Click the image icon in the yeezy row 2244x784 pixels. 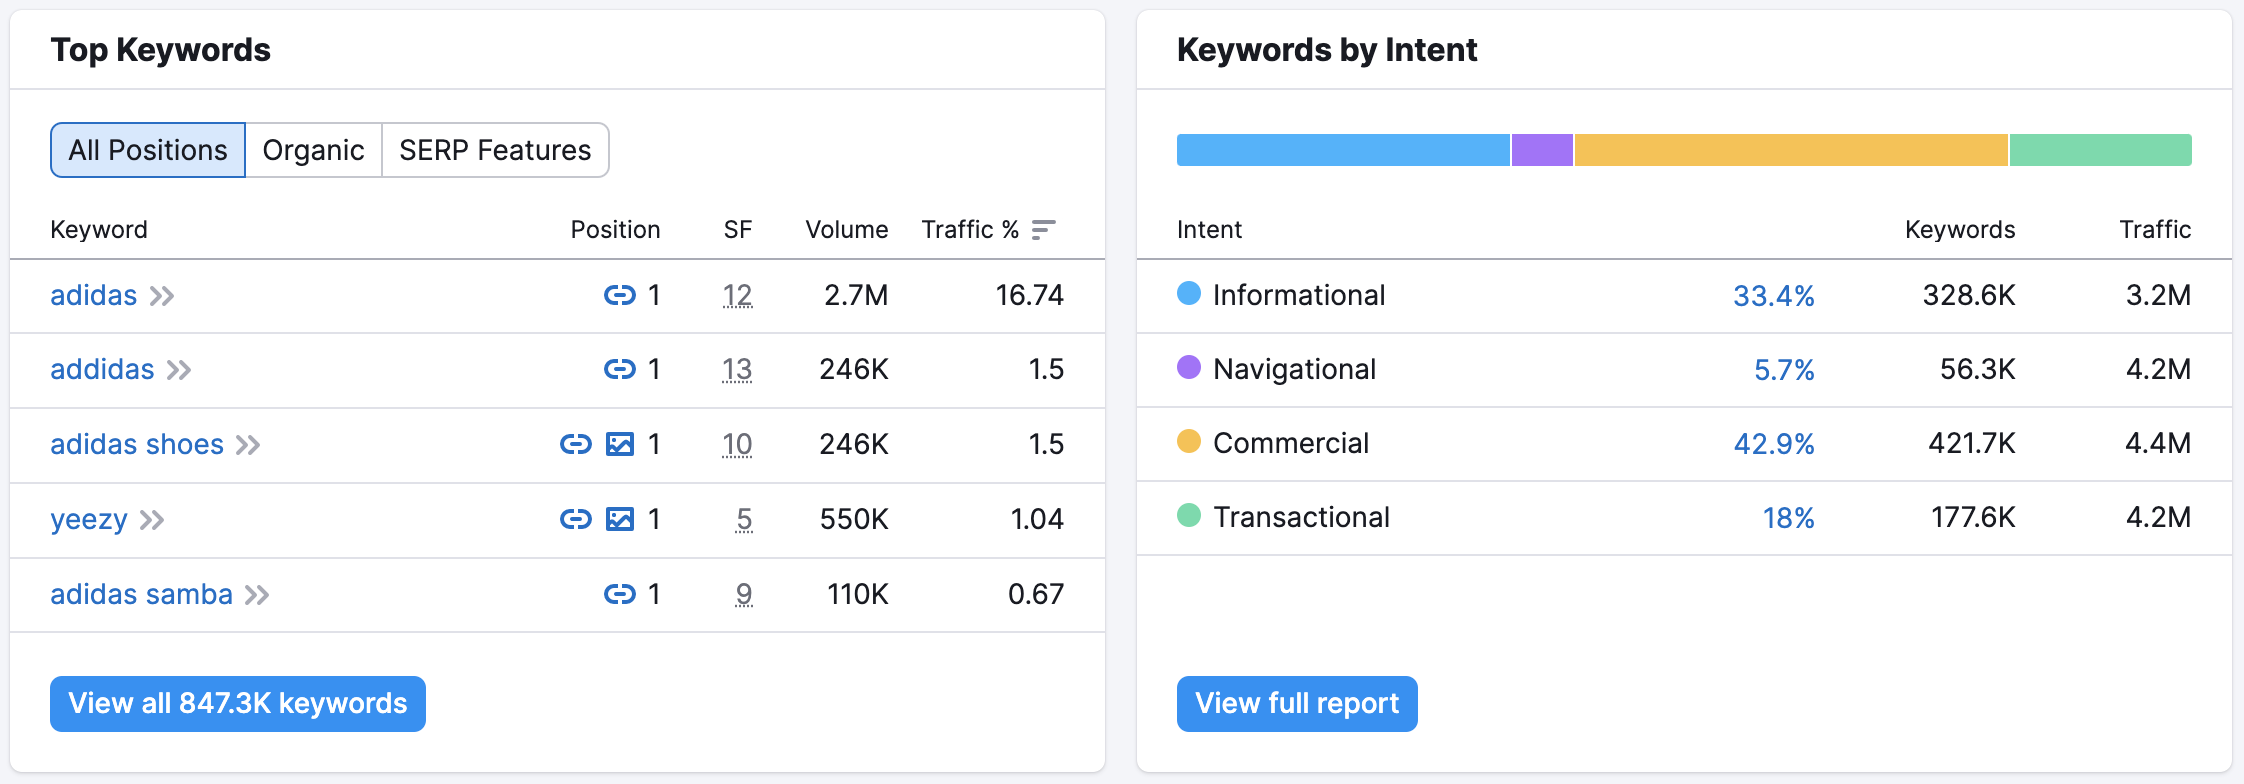point(620,519)
